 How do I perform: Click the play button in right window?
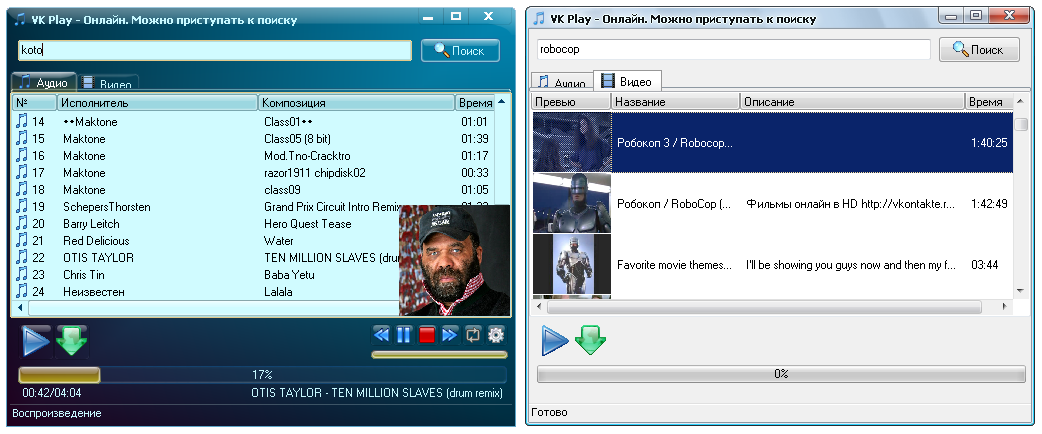555,340
